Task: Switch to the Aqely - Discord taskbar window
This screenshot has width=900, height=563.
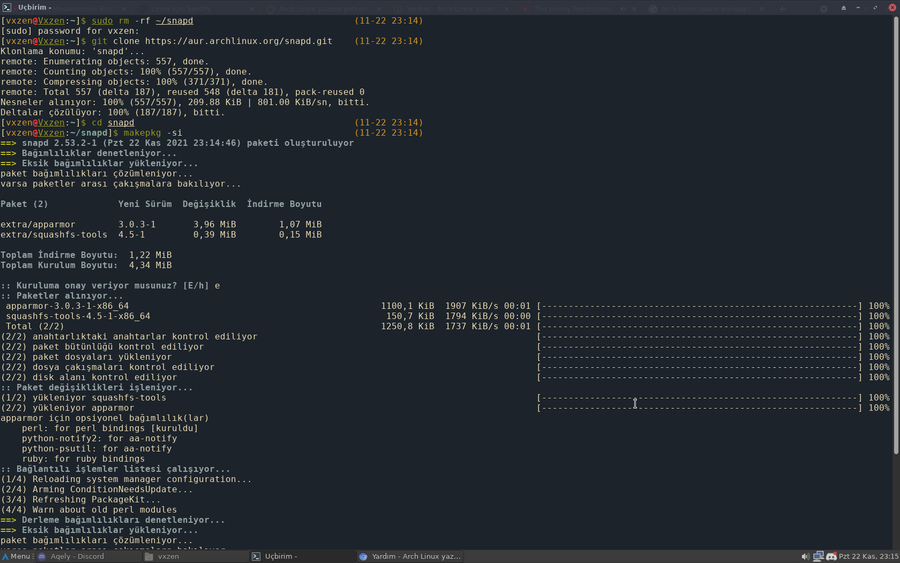Action: click(70, 556)
